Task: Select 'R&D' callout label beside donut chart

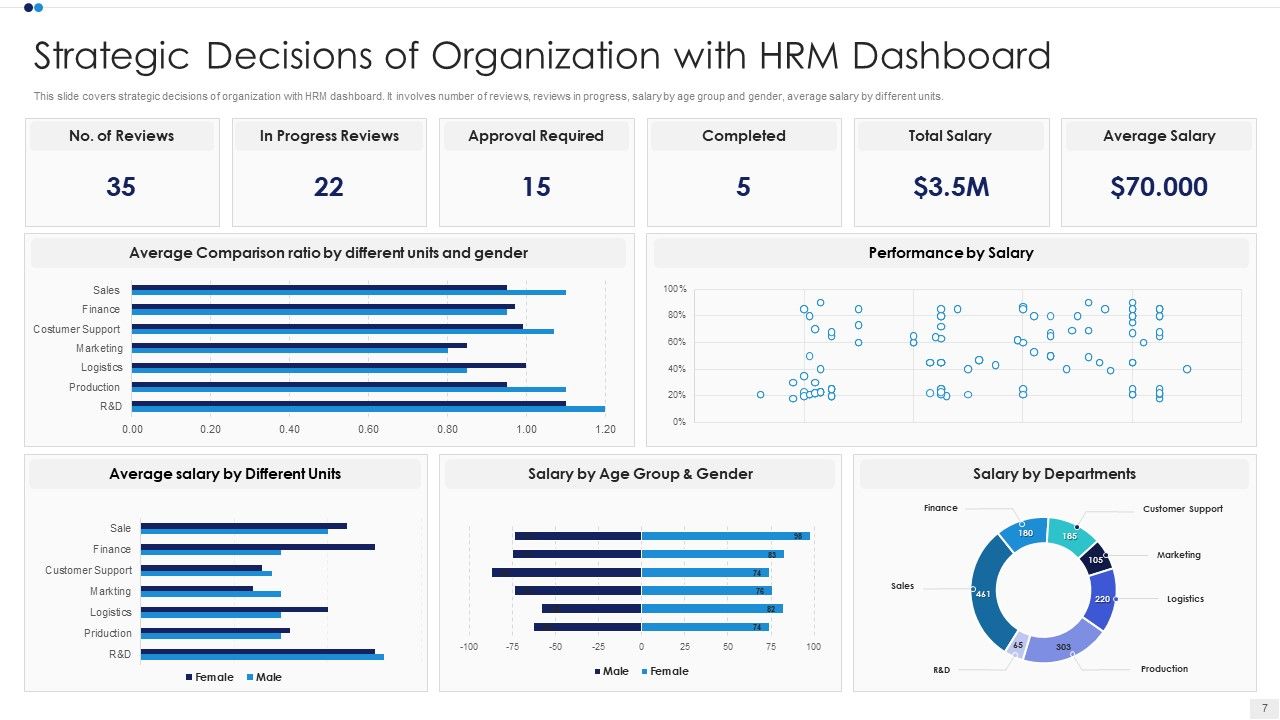Action: [x=941, y=670]
